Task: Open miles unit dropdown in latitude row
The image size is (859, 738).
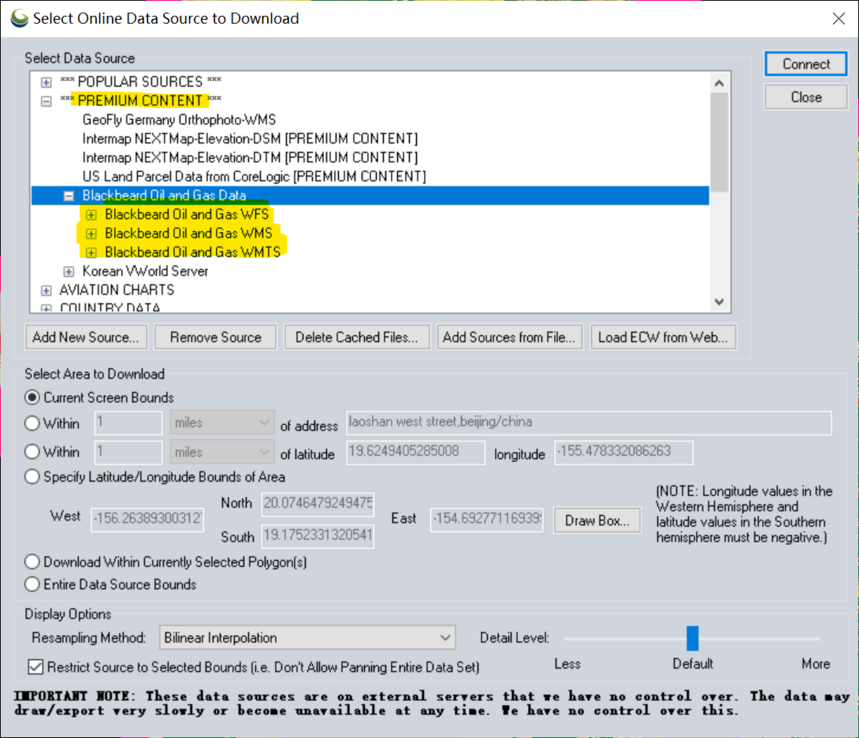Action: pyautogui.click(x=222, y=452)
